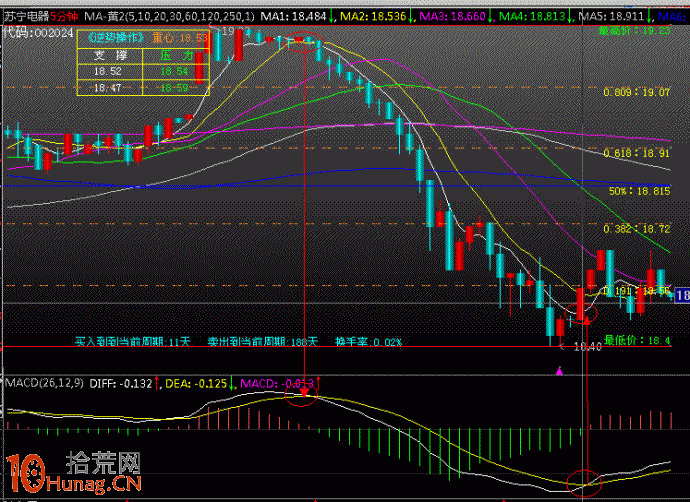This screenshot has height=502, width=690.
Task: Select pressure value 18.59
Action: [x=174, y=88]
